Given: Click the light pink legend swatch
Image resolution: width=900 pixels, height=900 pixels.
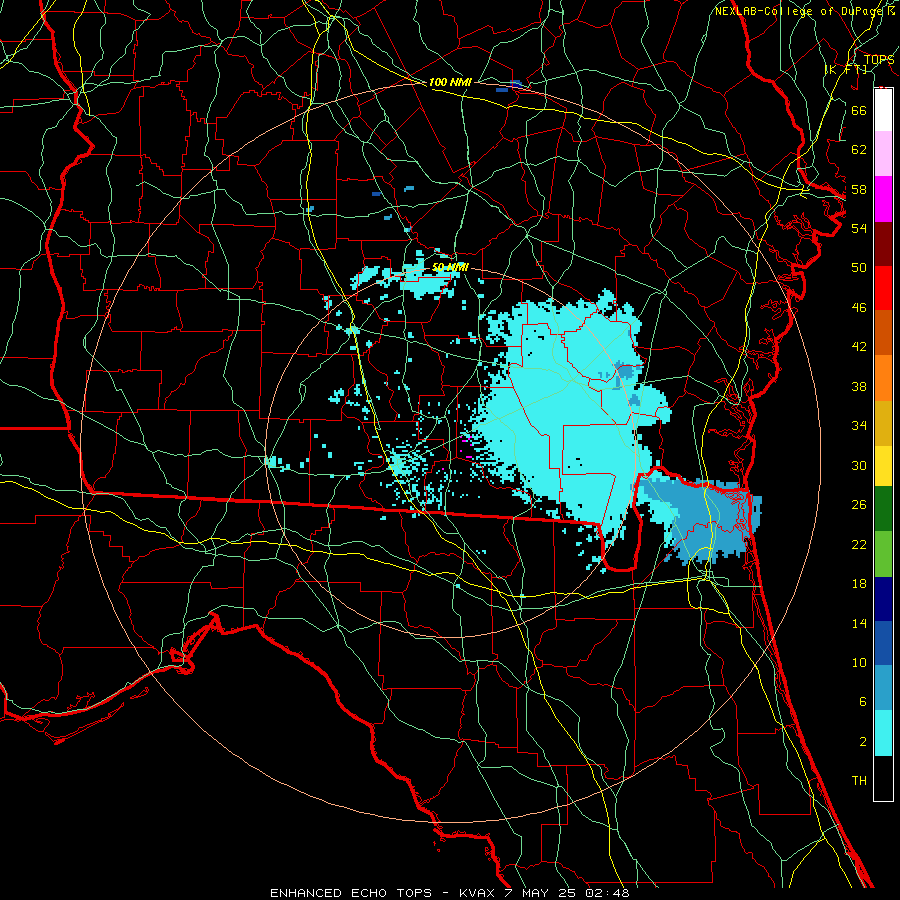Looking at the screenshot, I should [883, 154].
